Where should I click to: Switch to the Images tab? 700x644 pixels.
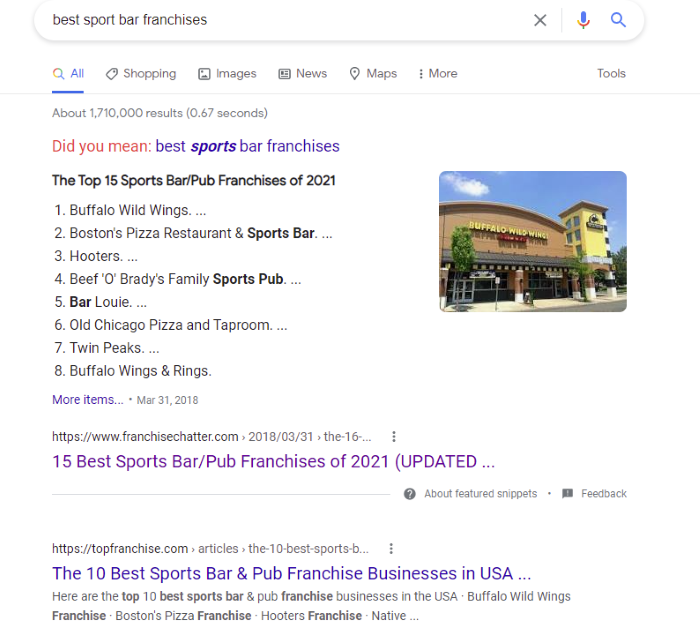coord(227,74)
